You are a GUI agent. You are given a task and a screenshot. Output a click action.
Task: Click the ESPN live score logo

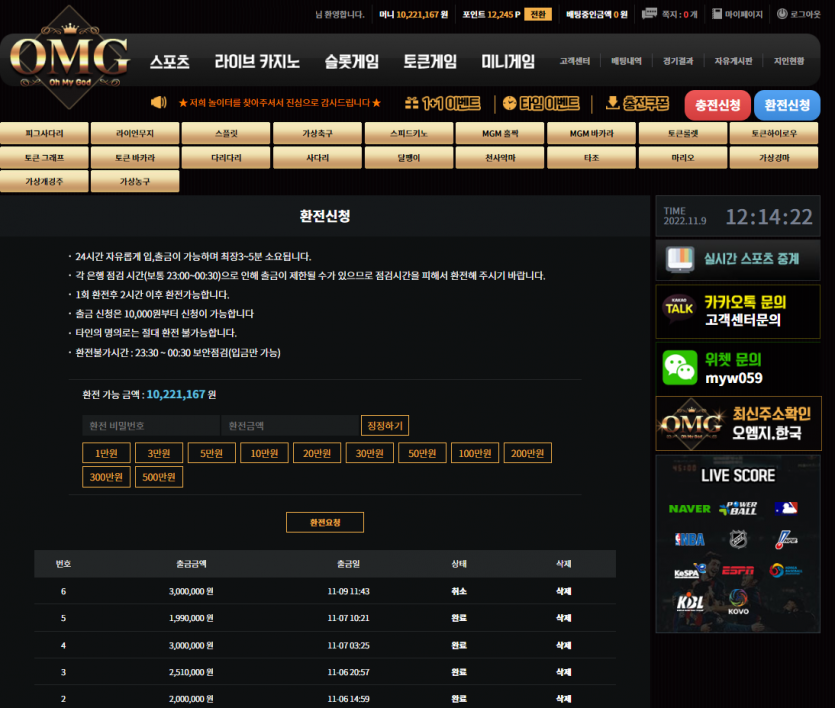738,571
